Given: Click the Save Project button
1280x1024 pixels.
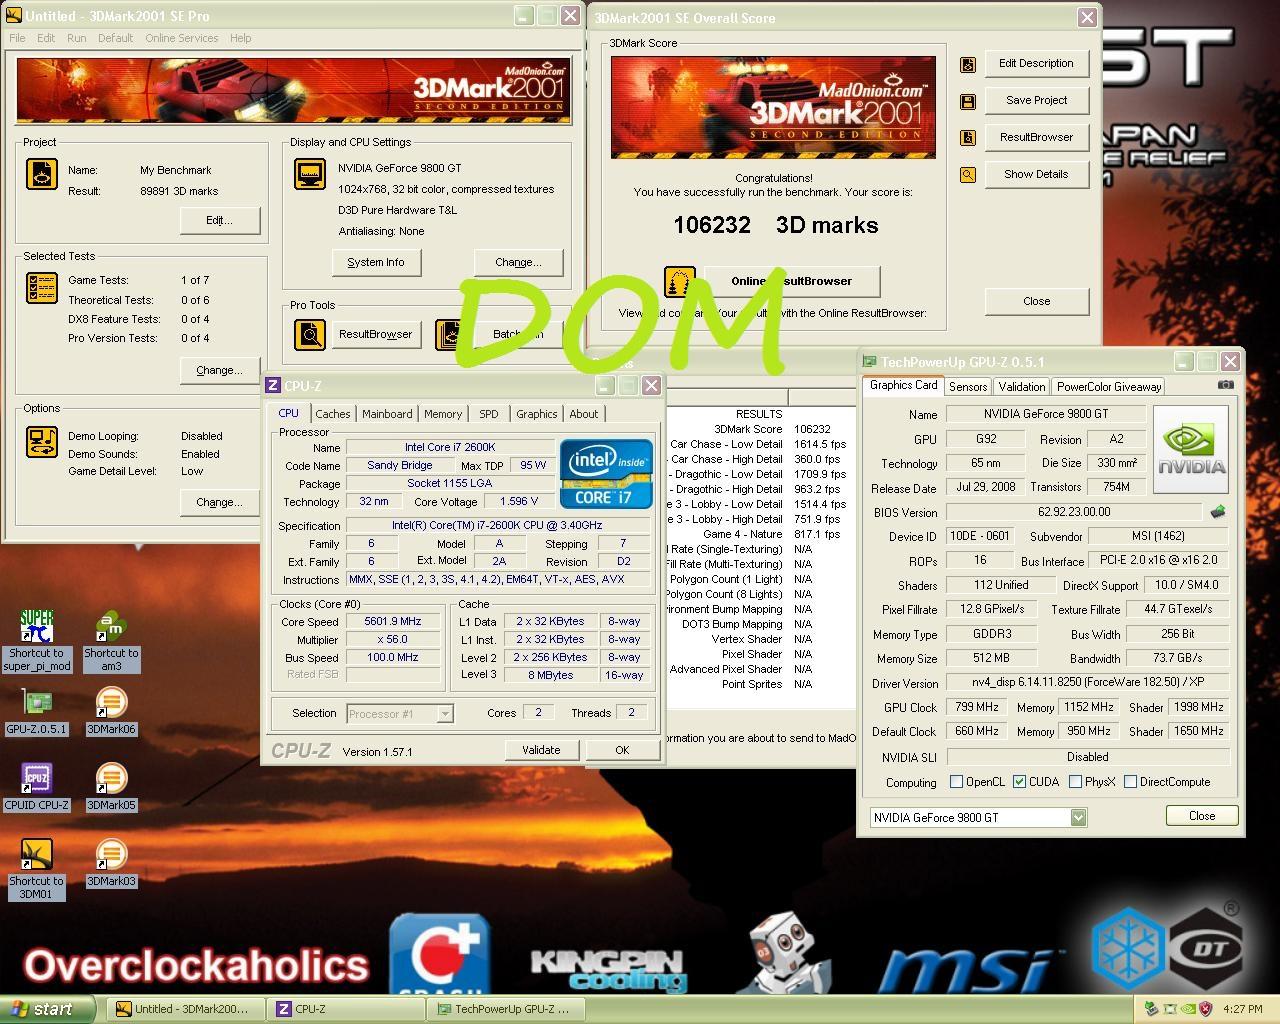Looking at the screenshot, I should (1037, 100).
